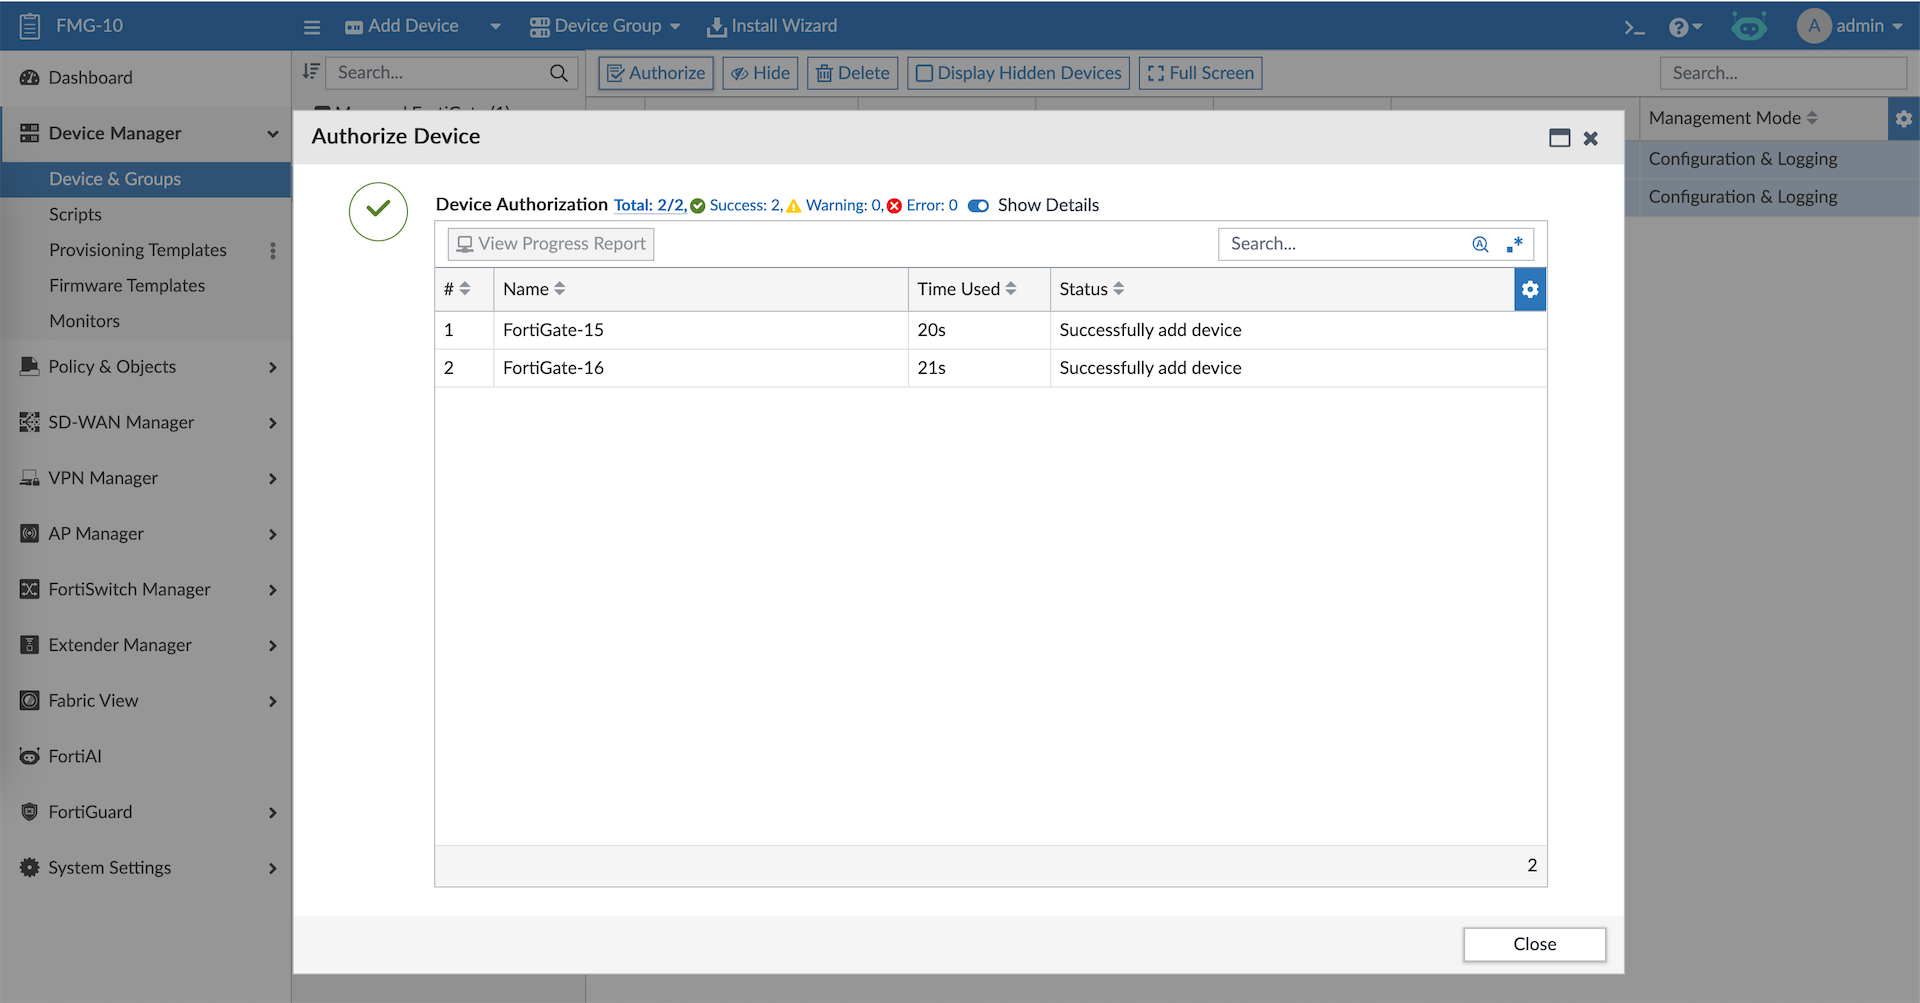The width and height of the screenshot is (1920, 1003).
Task: Toggle the Show Details switch
Action: (x=978, y=206)
